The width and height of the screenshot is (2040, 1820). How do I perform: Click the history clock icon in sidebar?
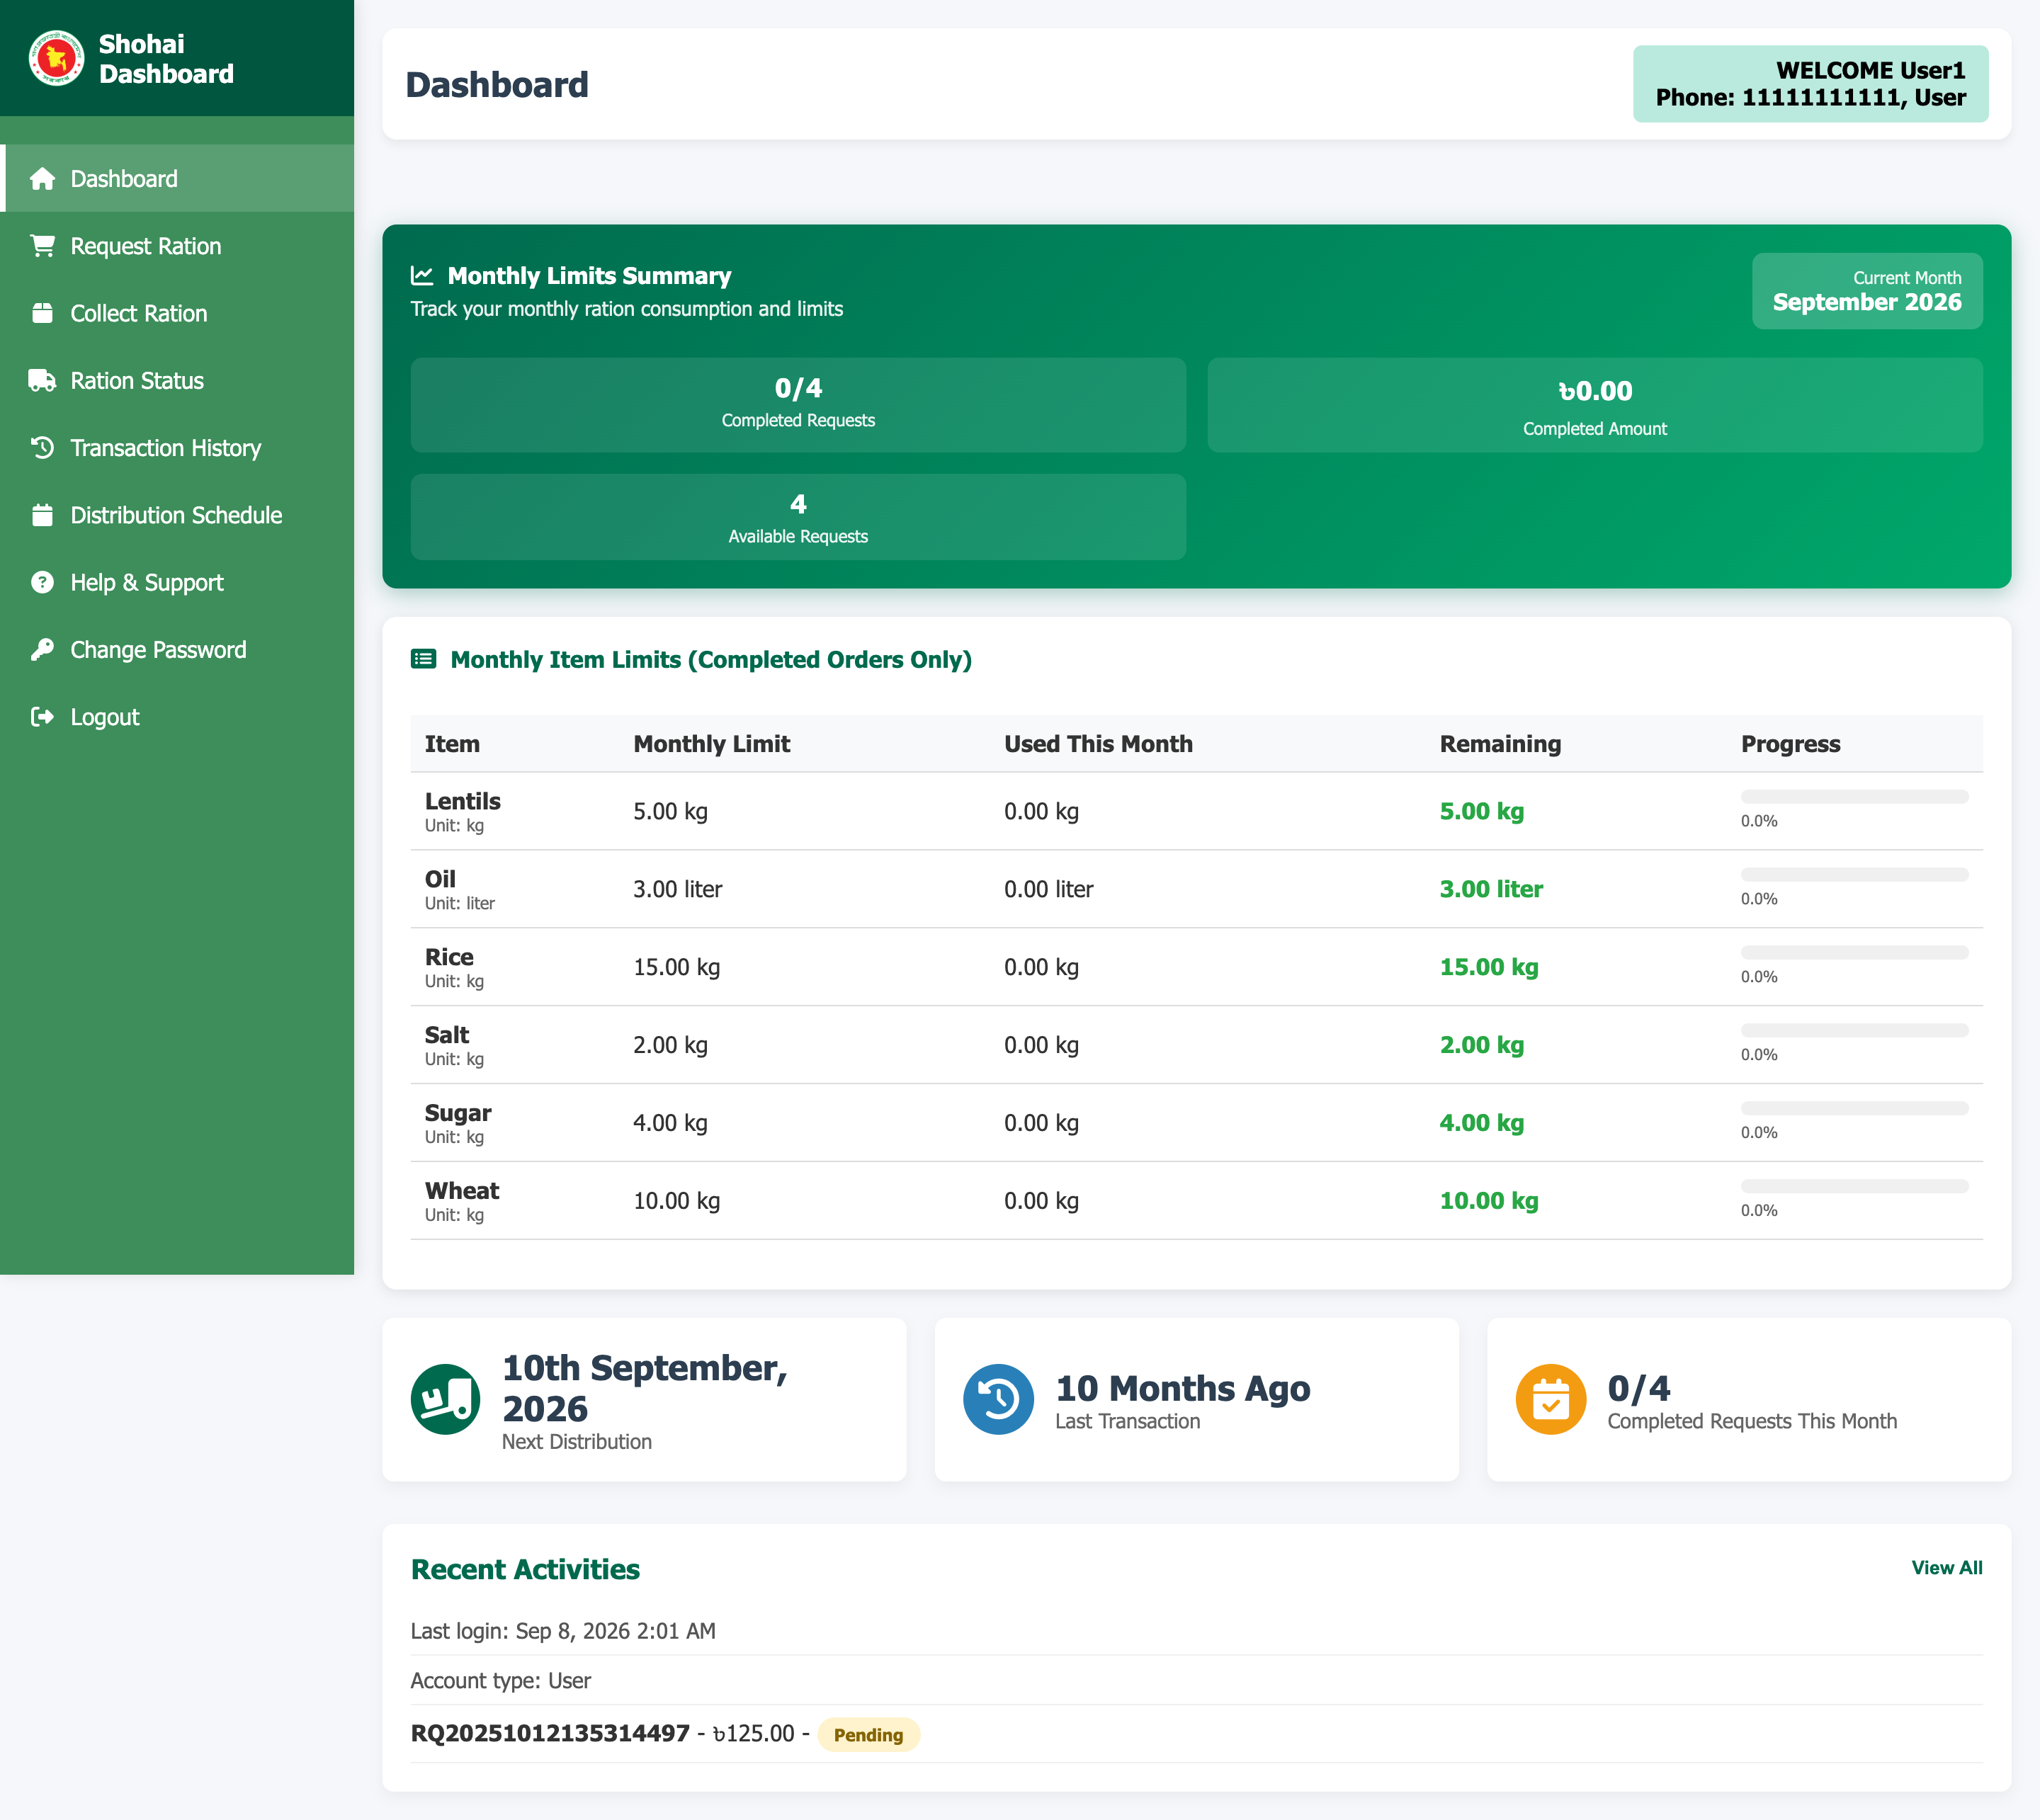pyautogui.click(x=42, y=448)
